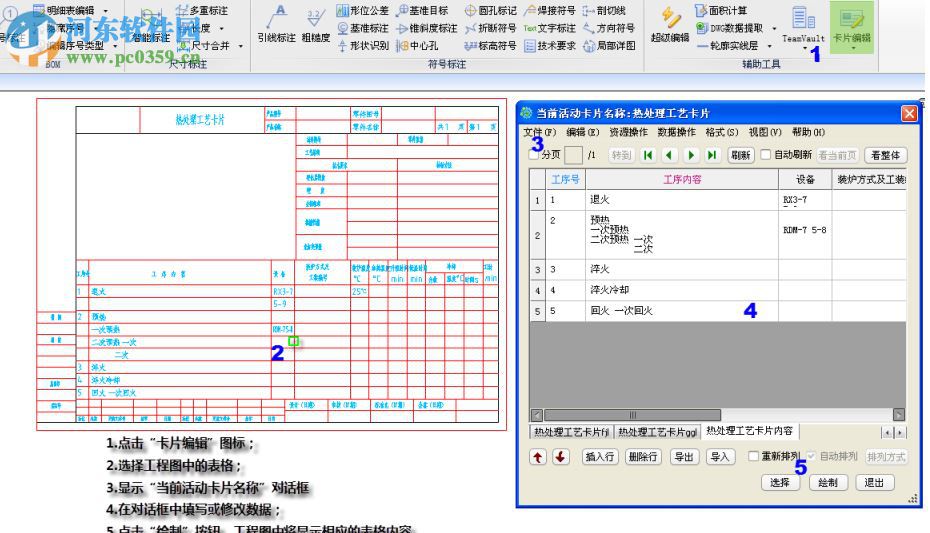Select the 尺寸合并 dimension merge tool

click(x=204, y=45)
